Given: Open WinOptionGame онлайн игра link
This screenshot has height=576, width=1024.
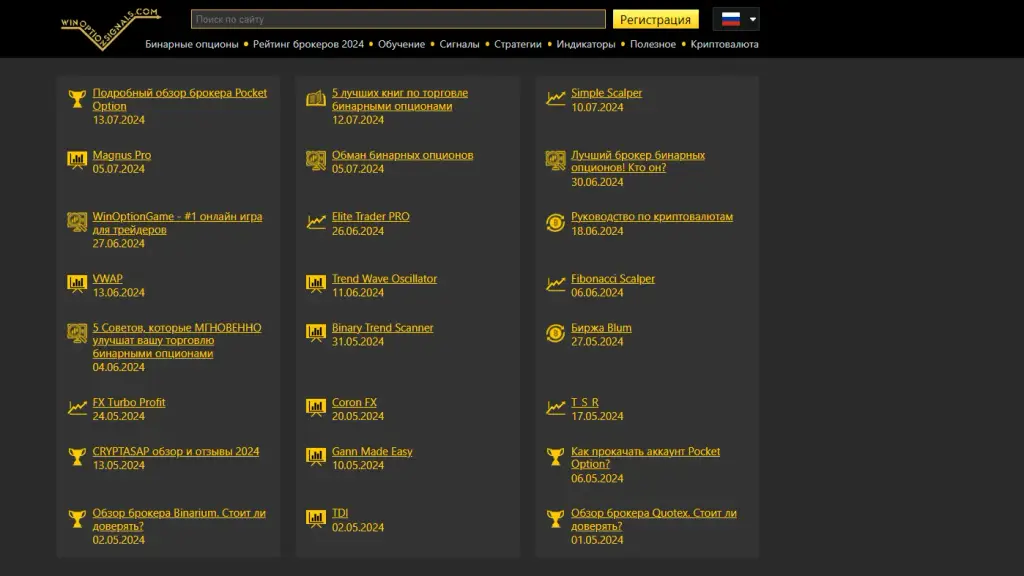Looking at the screenshot, I should click(x=177, y=223).
